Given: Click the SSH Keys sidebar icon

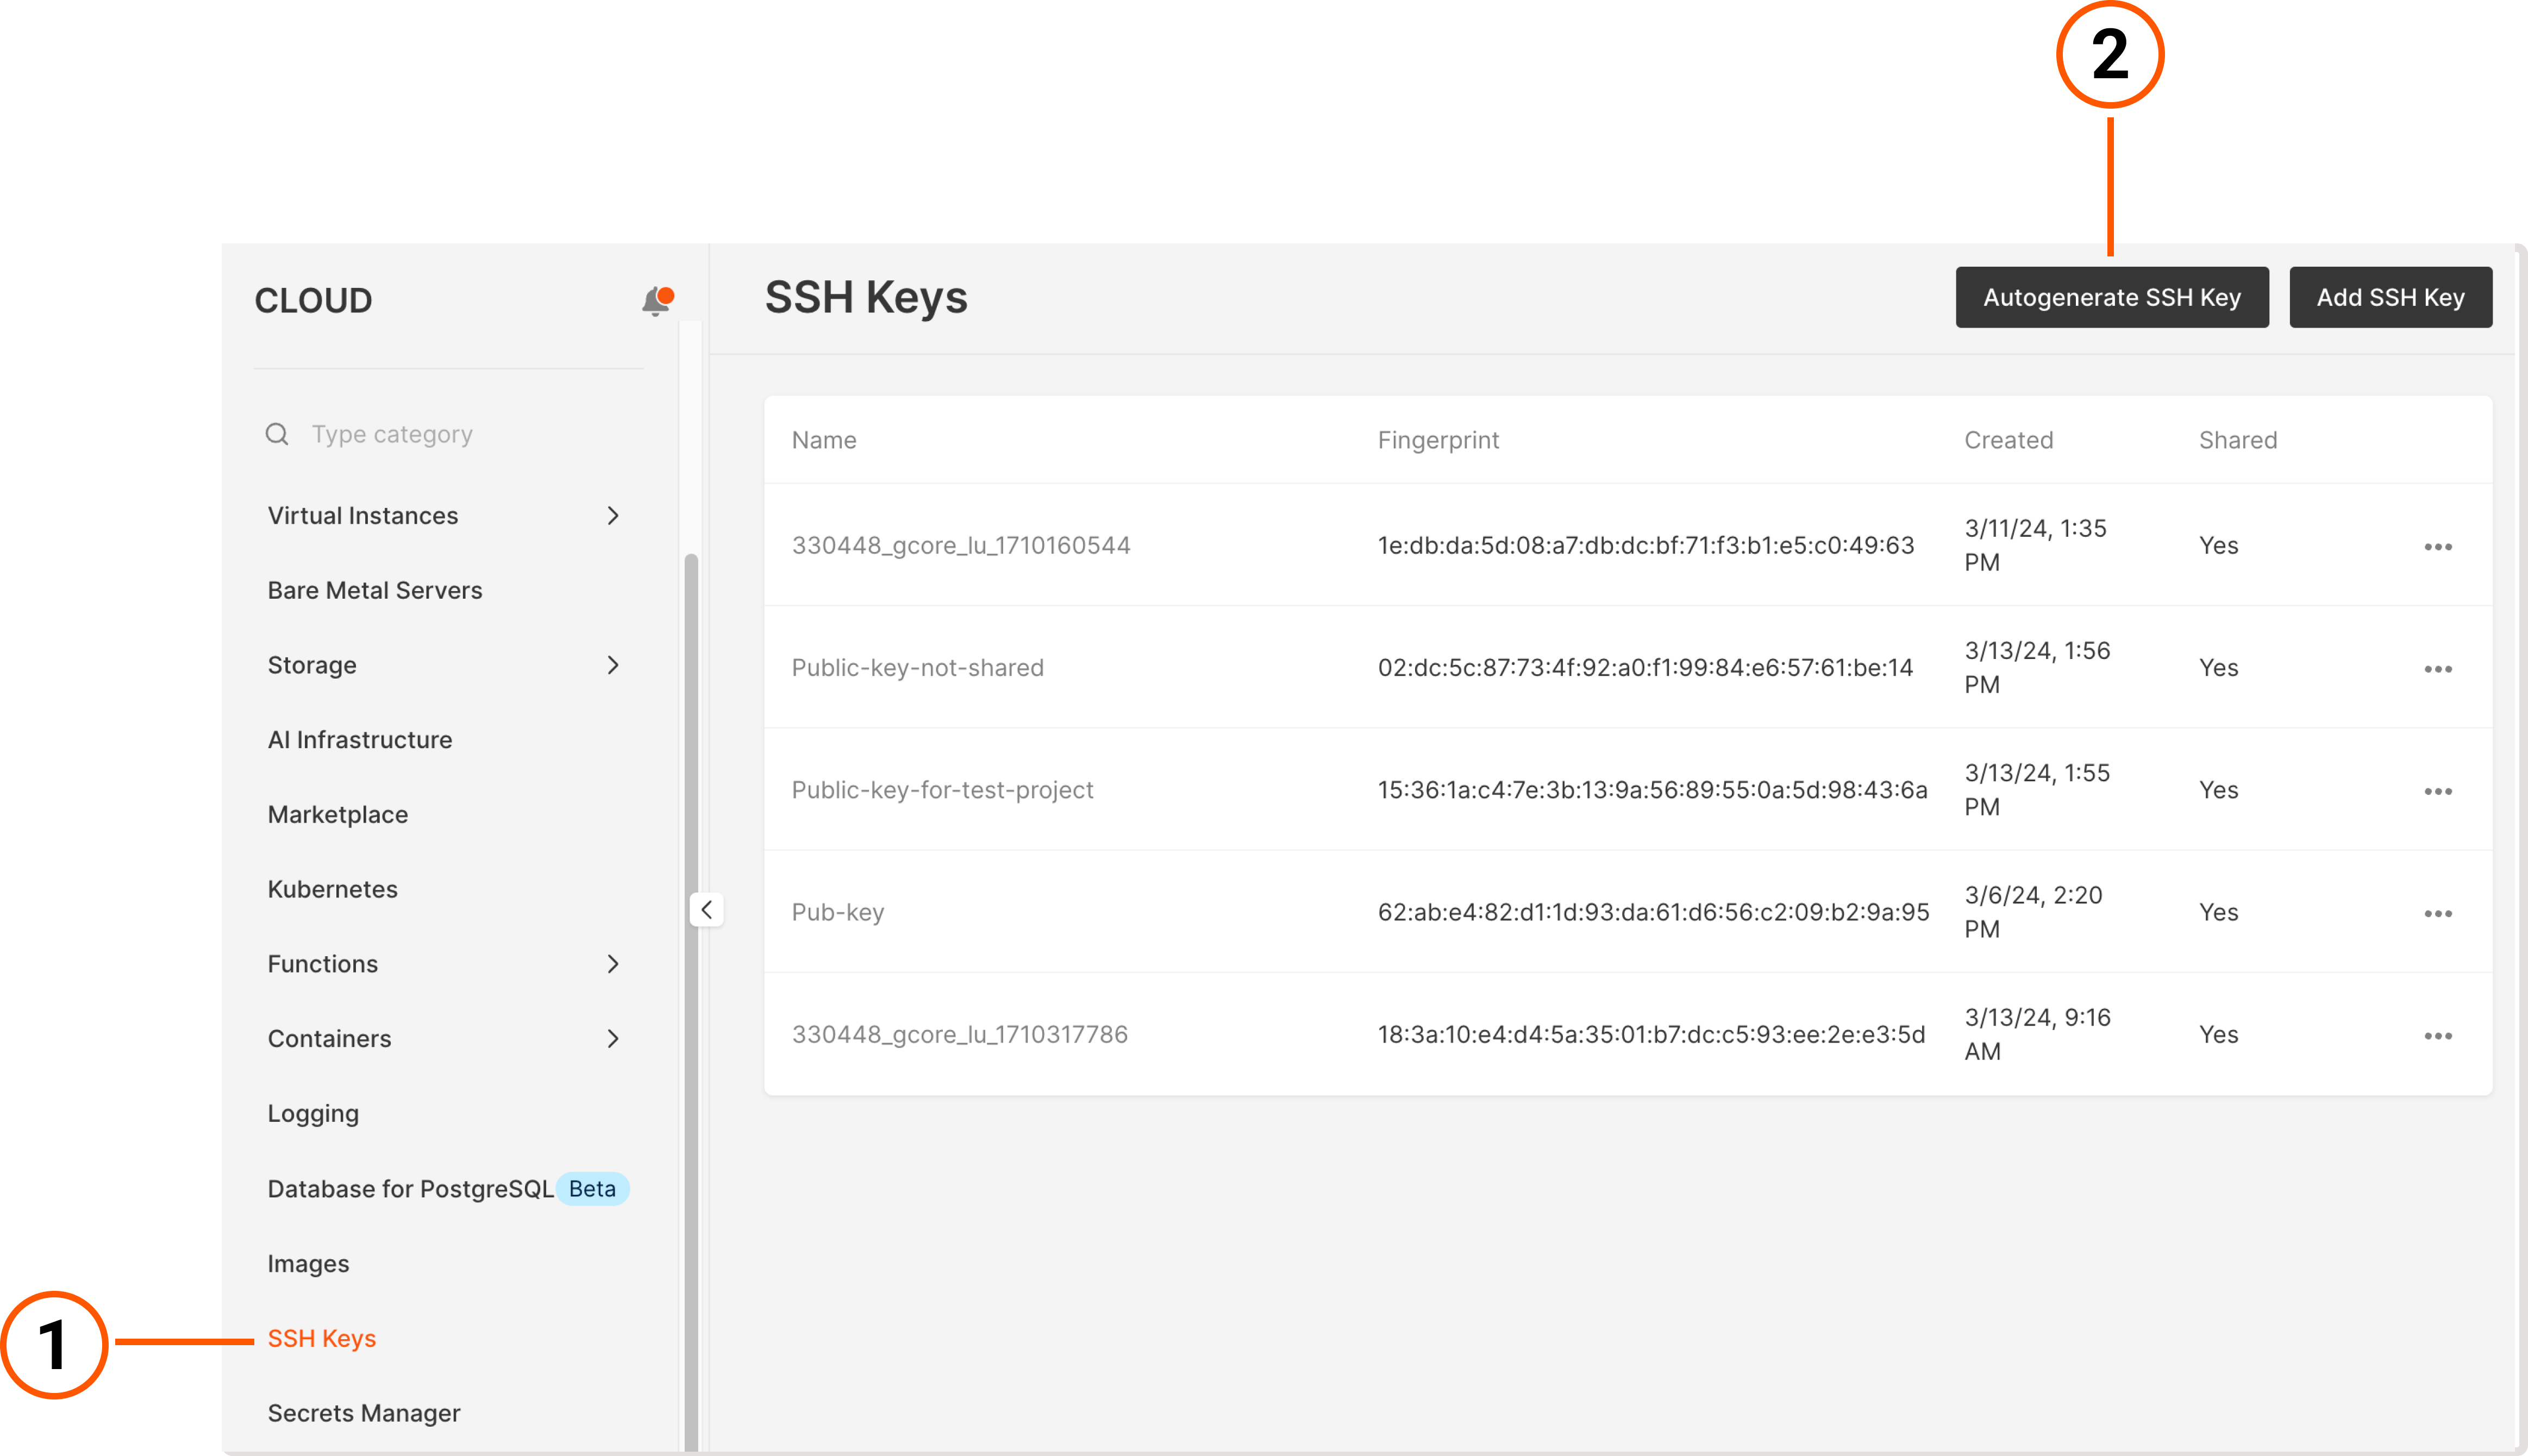Looking at the screenshot, I should (x=320, y=1336).
